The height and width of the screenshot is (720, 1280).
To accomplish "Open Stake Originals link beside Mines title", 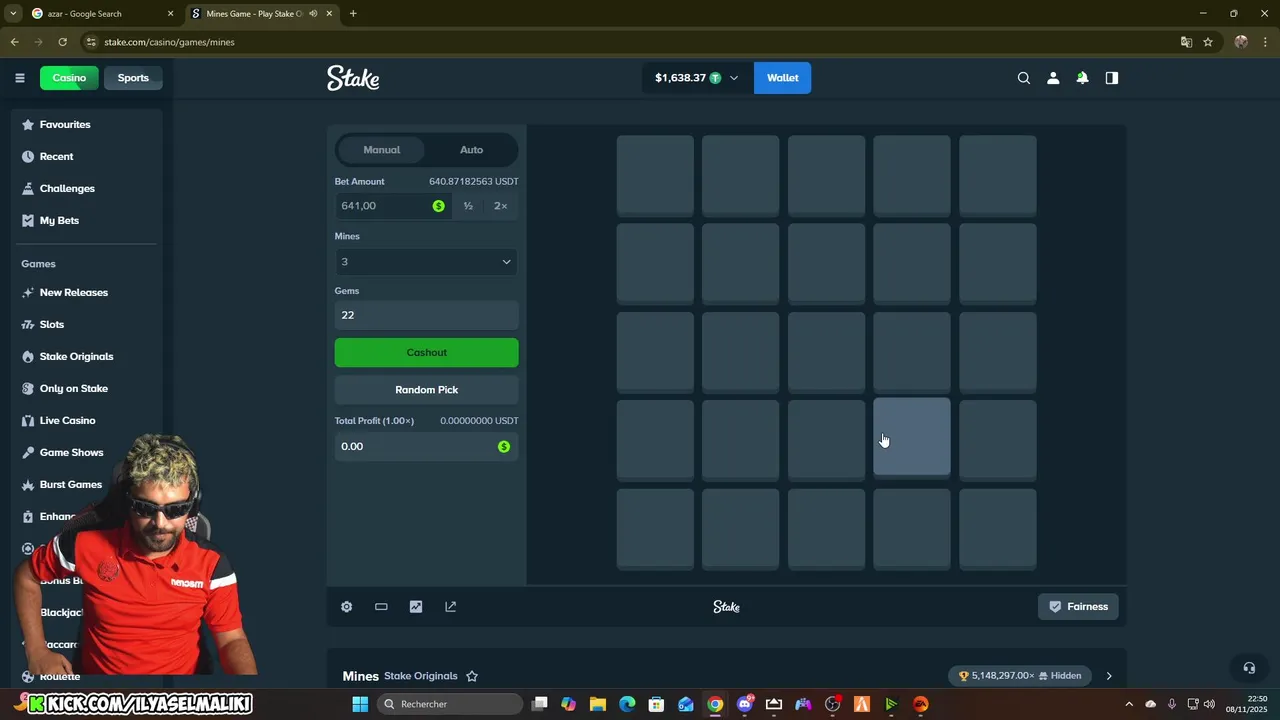I will point(422,676).
